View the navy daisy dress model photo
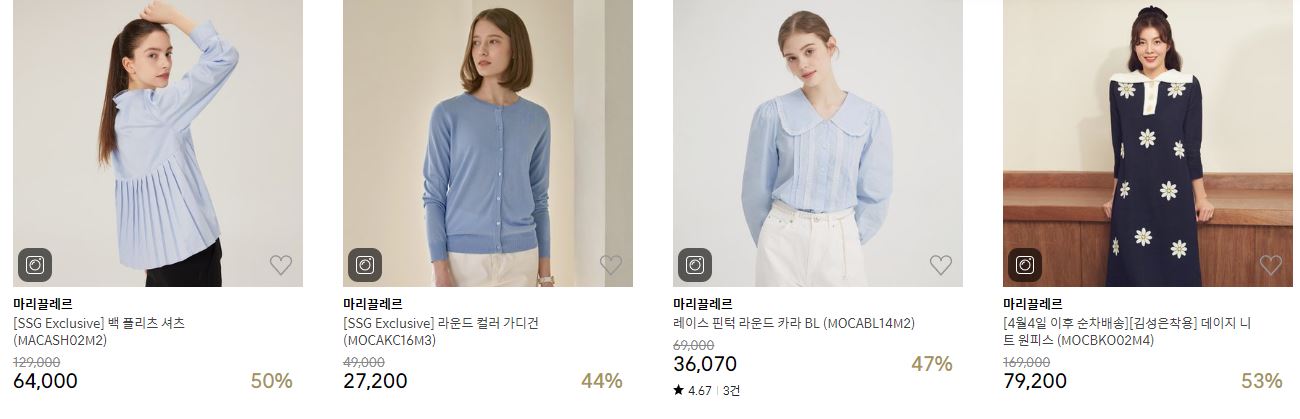Image resolution: width=1300 pixels, height=419 pixels. (1148, 143)
